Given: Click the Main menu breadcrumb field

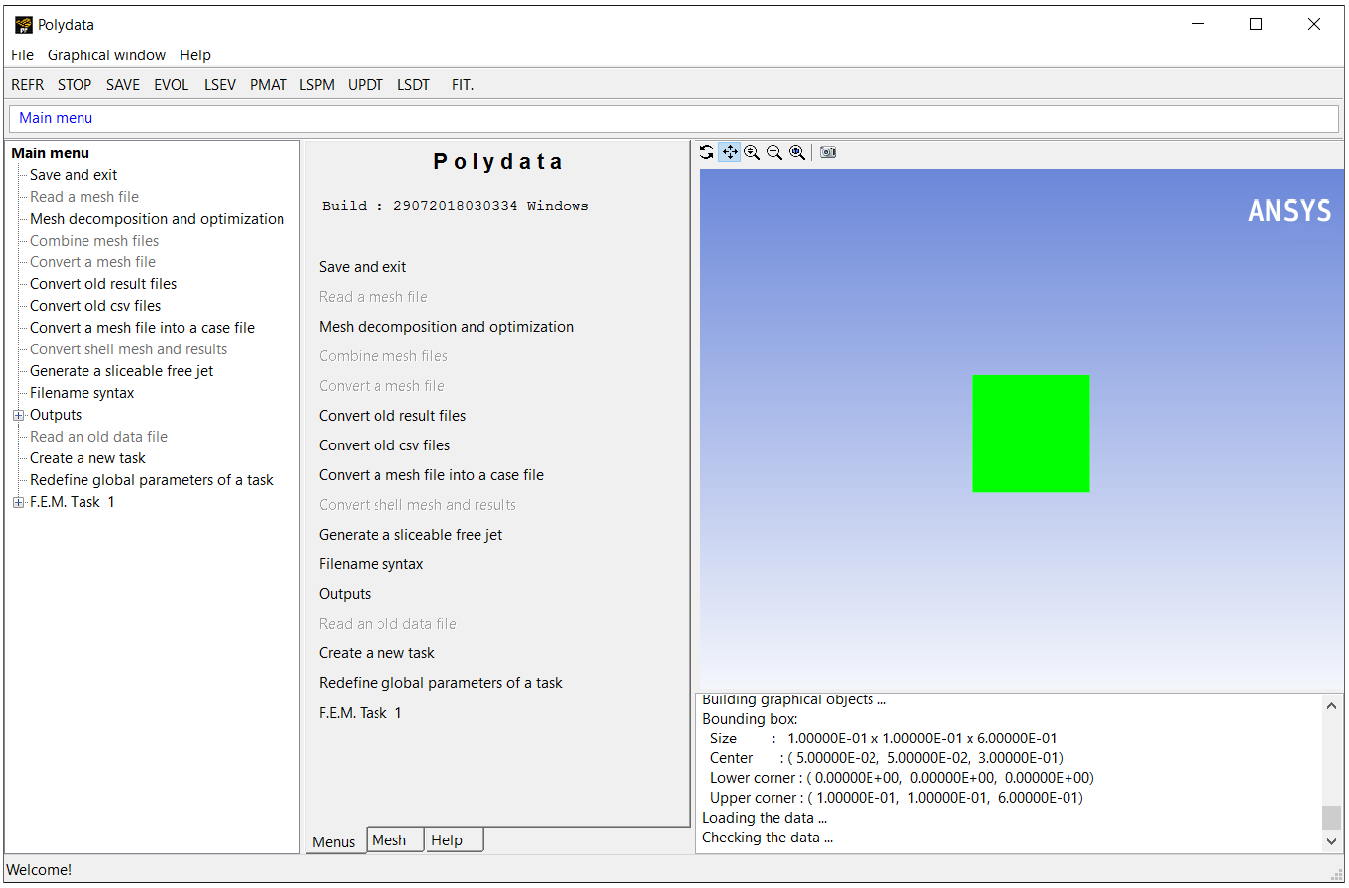Looking at the screenshot, I should (674, 118).
